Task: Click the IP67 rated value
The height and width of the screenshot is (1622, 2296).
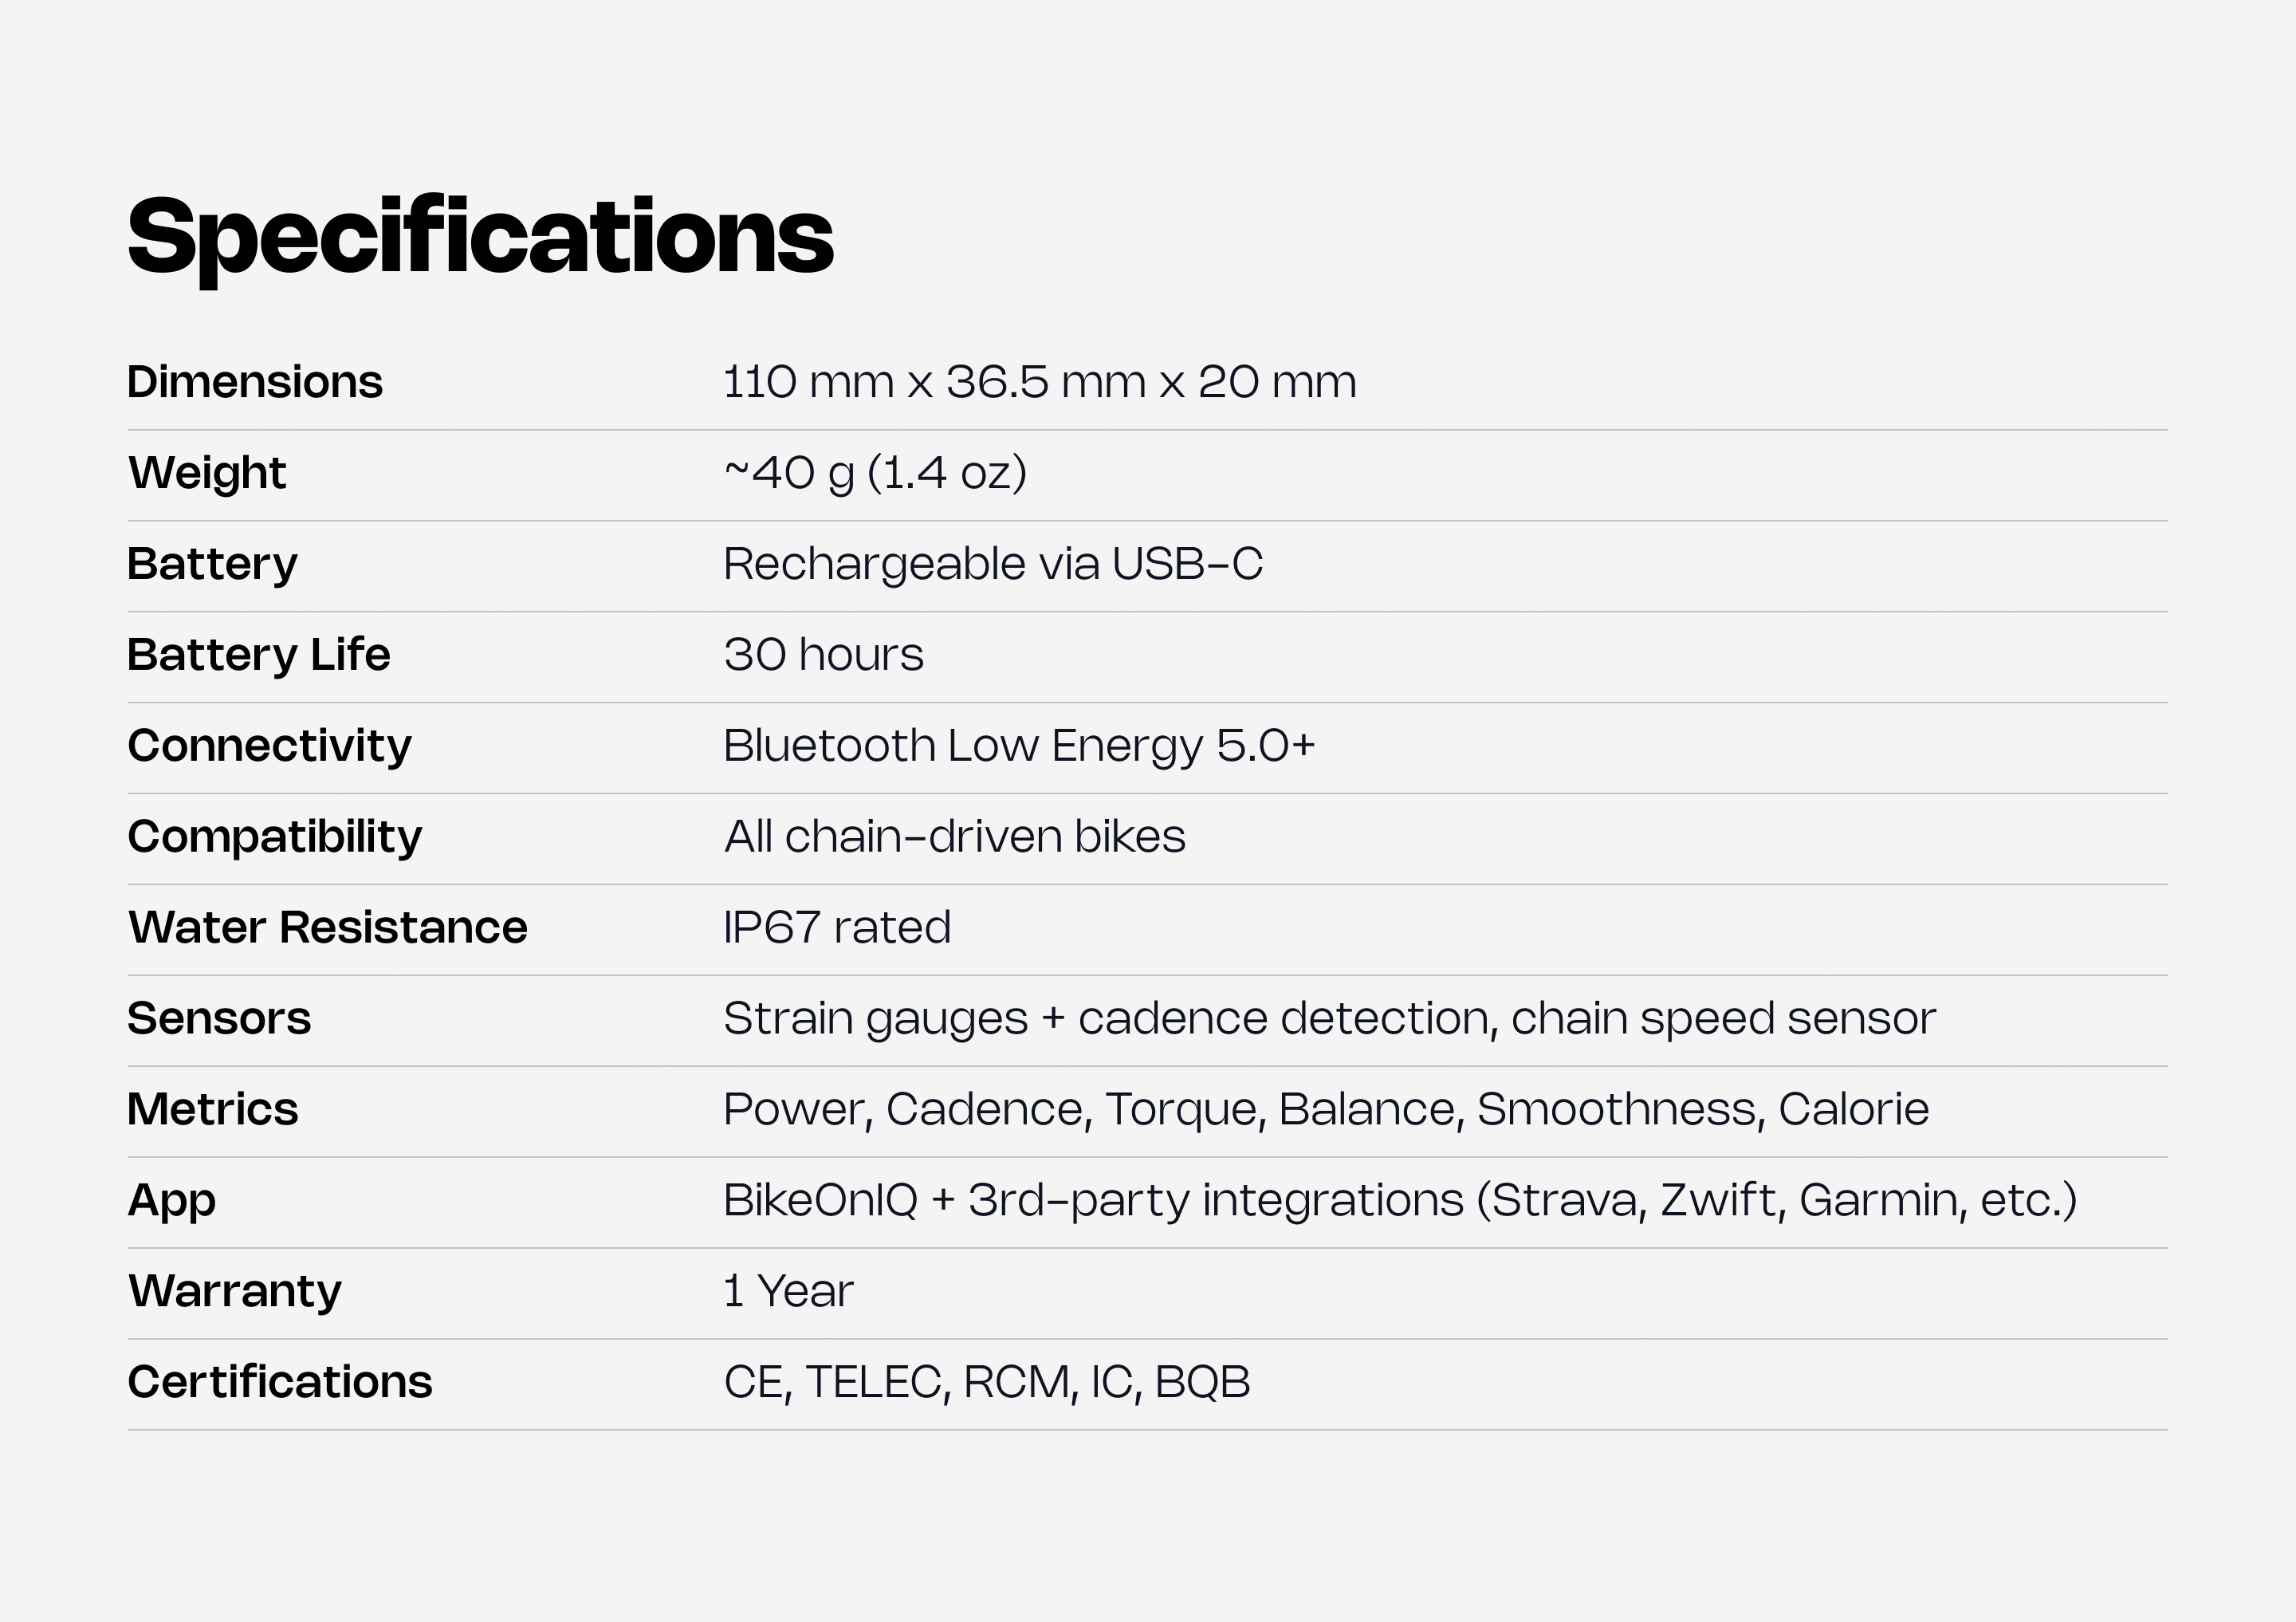Action: [836, 928]
